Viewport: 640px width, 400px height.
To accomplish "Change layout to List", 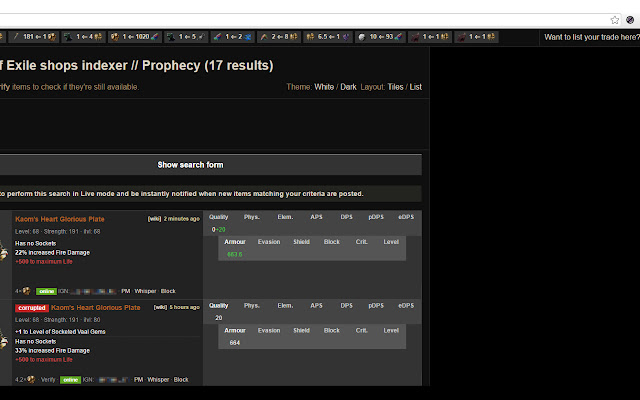I will click(x=416, y=87).
